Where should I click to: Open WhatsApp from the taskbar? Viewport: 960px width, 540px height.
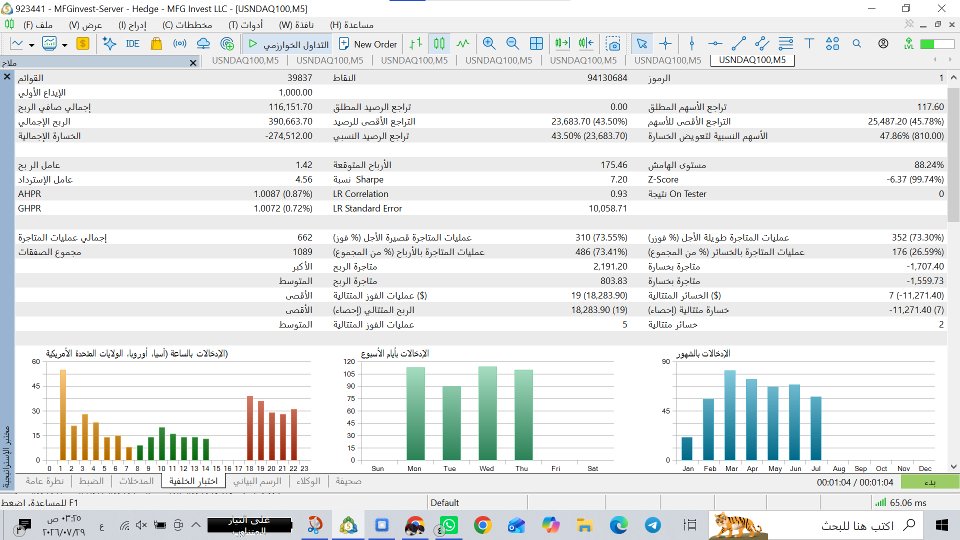pyautogui.click(x=449, y=525)
